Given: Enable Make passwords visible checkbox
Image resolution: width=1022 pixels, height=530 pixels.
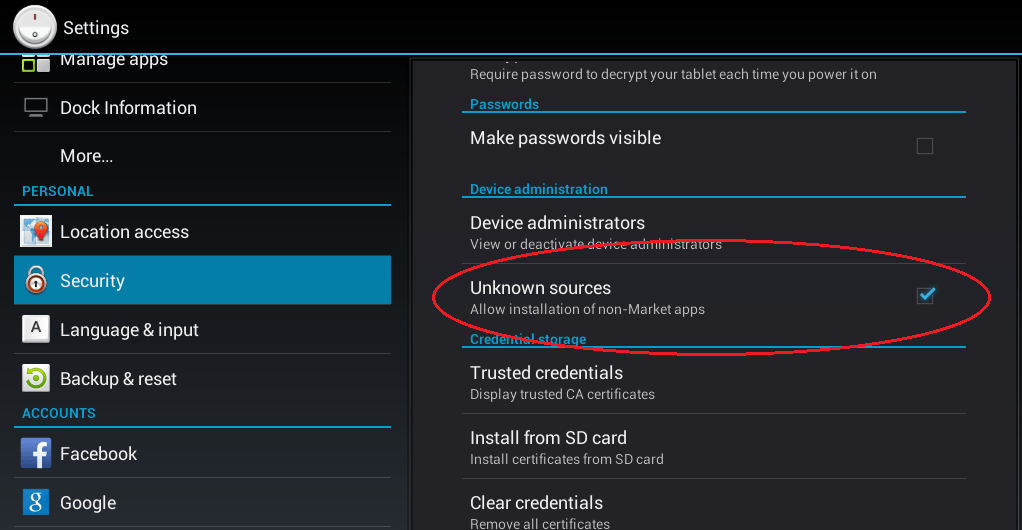Looking at the screenshot, I should 924,146.
